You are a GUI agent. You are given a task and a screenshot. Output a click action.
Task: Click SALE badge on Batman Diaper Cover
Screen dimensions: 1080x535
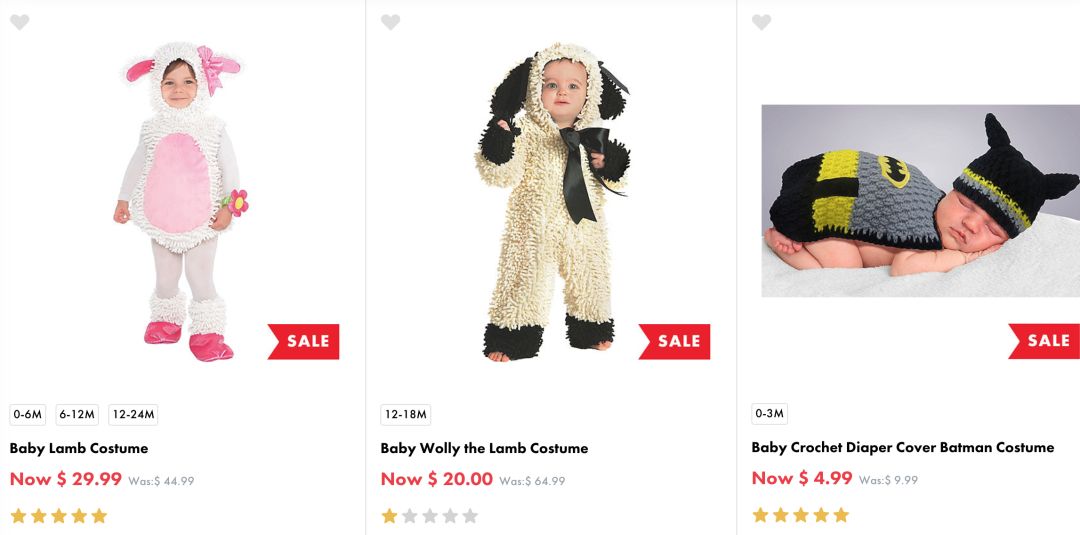coord(1045,341)
